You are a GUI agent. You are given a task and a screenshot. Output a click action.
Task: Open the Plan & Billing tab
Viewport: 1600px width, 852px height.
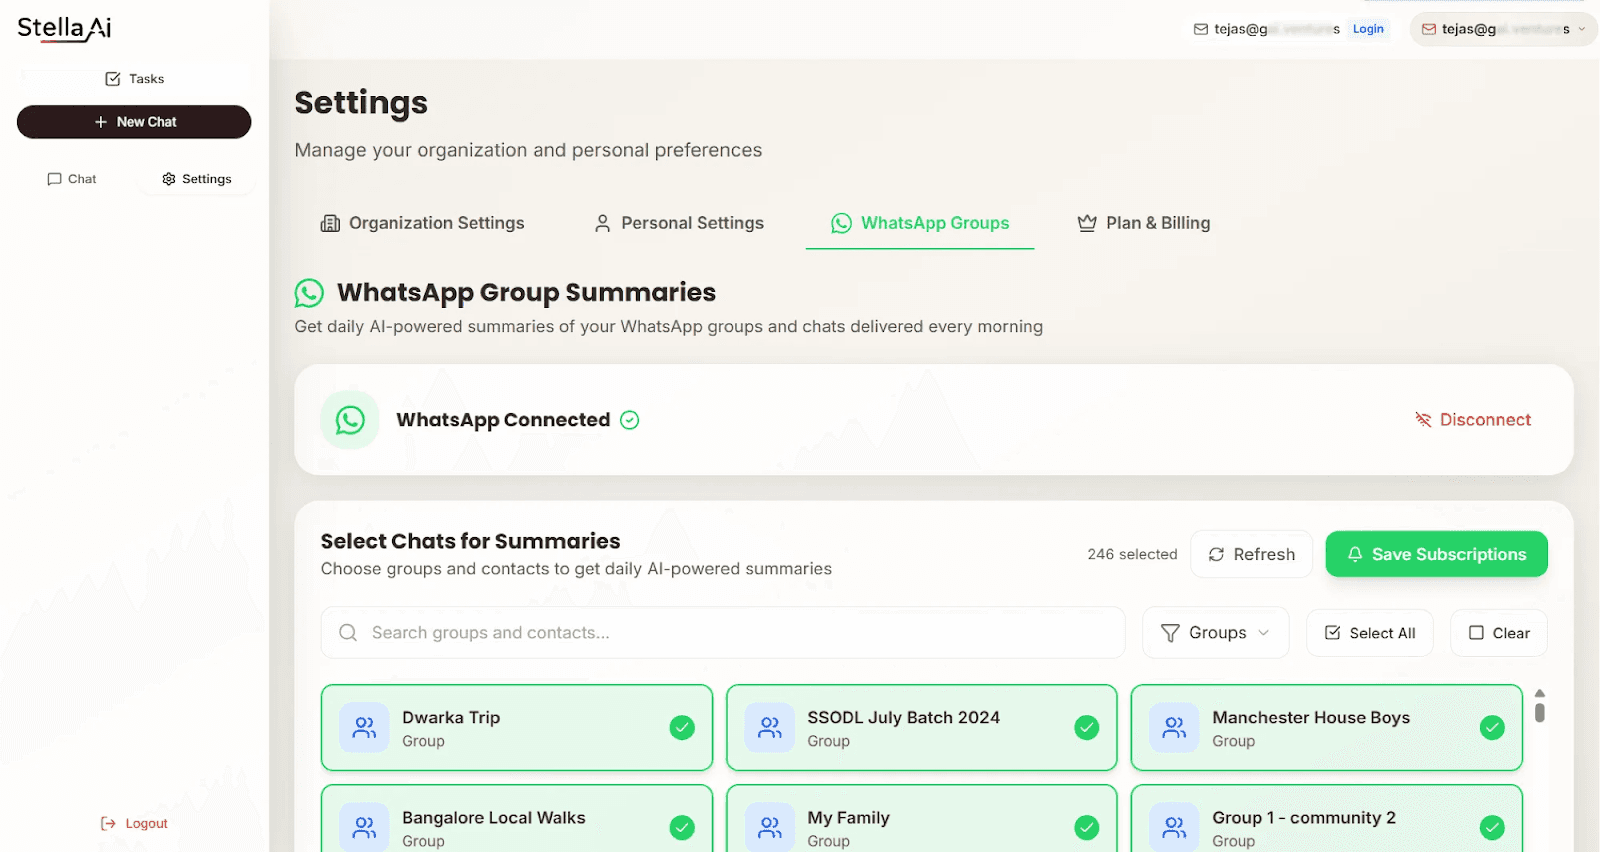coord(1143,223)
